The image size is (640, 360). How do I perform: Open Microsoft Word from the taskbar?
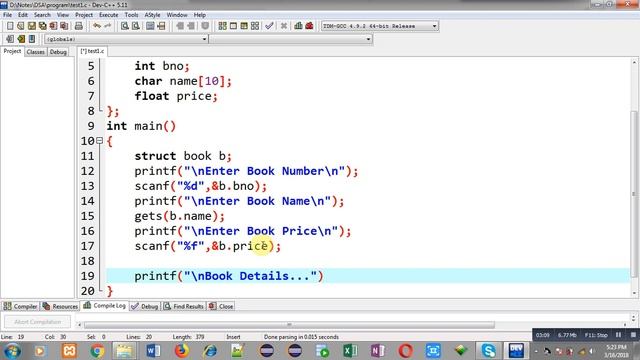pyautogui.click(x=153, y=351)
